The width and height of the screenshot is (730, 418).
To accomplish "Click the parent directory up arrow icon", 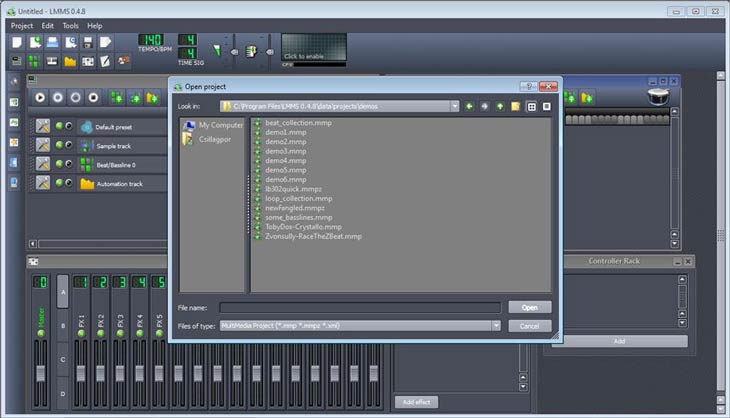I will pyautogui.click(x=499, y=105).
